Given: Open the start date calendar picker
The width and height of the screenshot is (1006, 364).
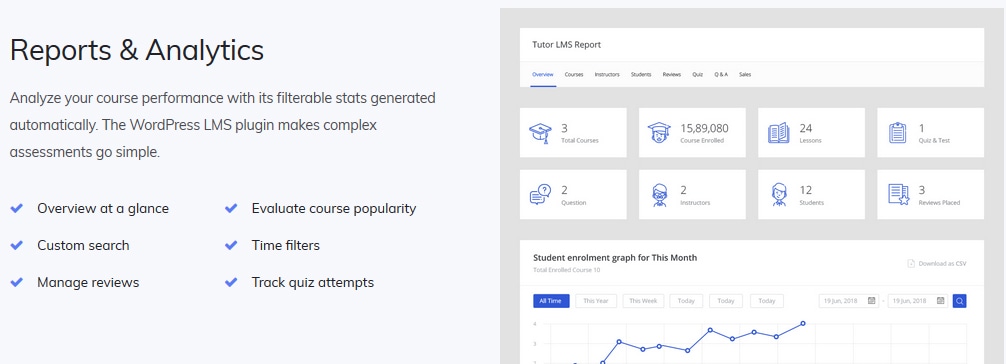Looking at the screenshot, I should point(871,300).
